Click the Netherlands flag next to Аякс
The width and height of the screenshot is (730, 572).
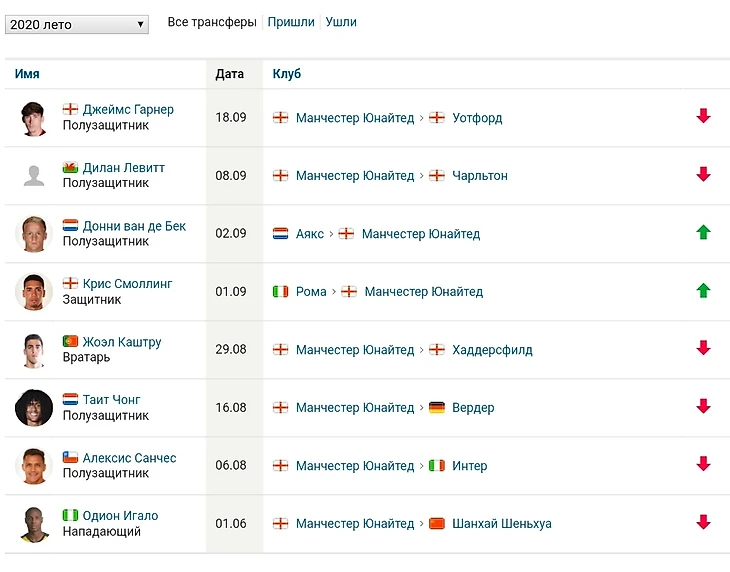[x=281, y=234]
